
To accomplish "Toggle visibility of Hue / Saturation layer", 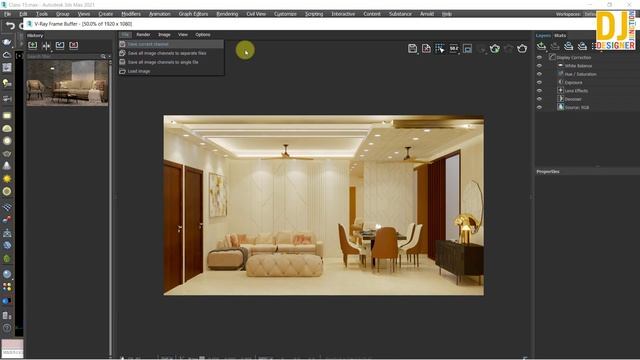I will 539,74.
